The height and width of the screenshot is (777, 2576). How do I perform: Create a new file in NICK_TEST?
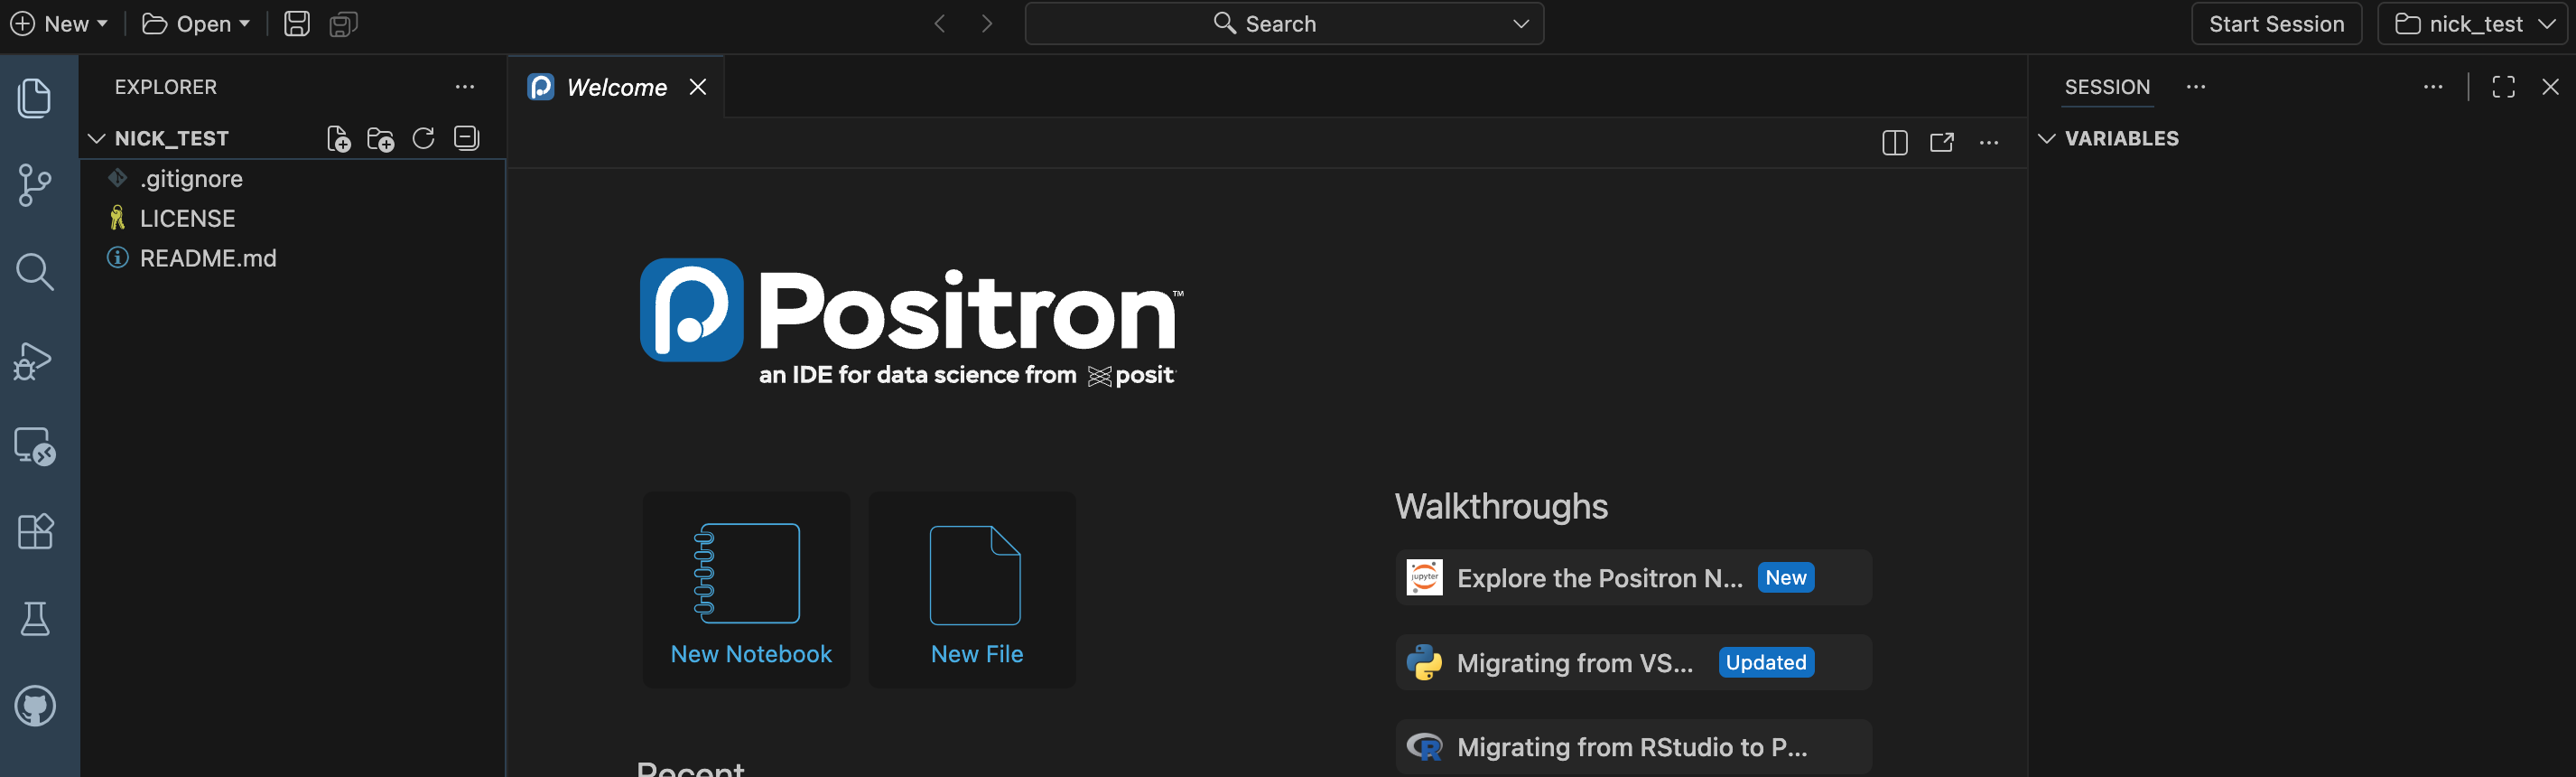pyautogui.click(x=339, y=139)
